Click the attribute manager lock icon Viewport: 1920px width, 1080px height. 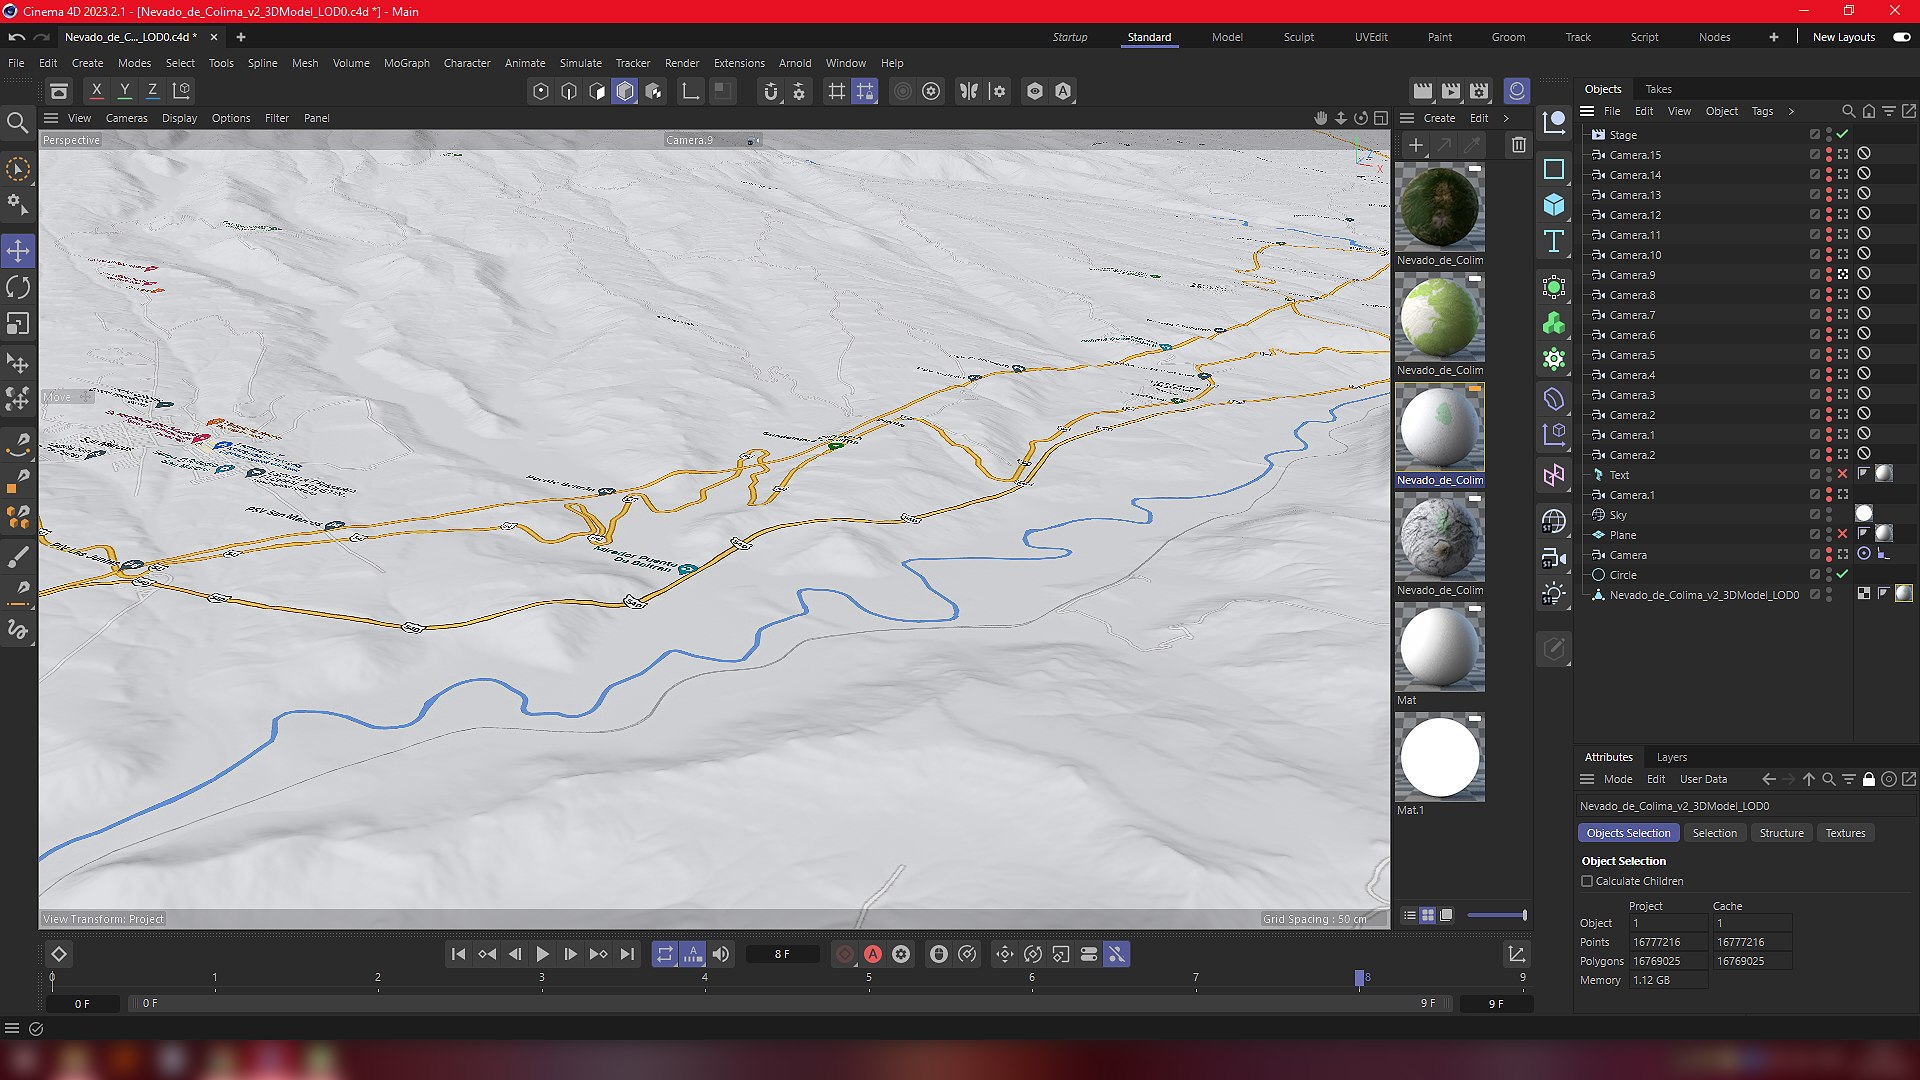point(1868,779)
